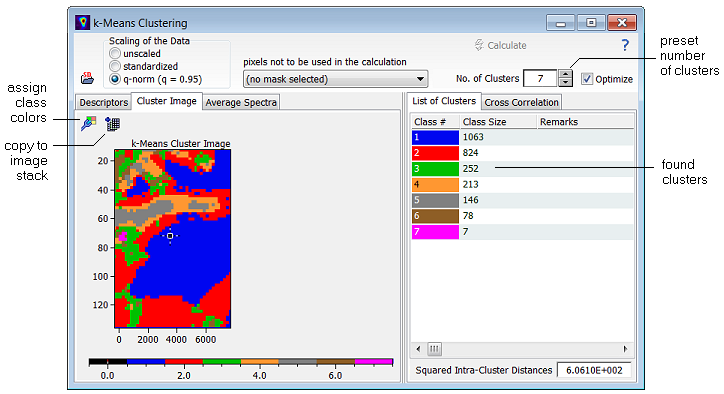The image size is (724, 394).
Task: Click the No. of Clusters input field
Action: coord(540,79)
